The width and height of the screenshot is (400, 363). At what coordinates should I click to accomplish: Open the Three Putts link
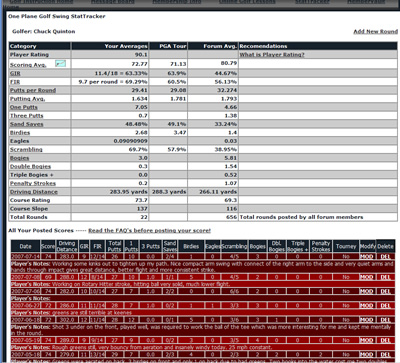coord(27,116)
